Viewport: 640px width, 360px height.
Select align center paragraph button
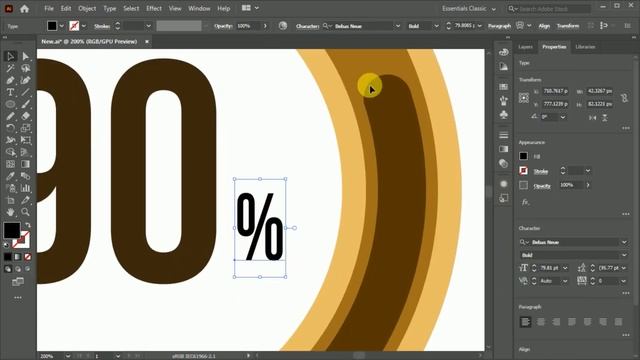pos(541,322)
